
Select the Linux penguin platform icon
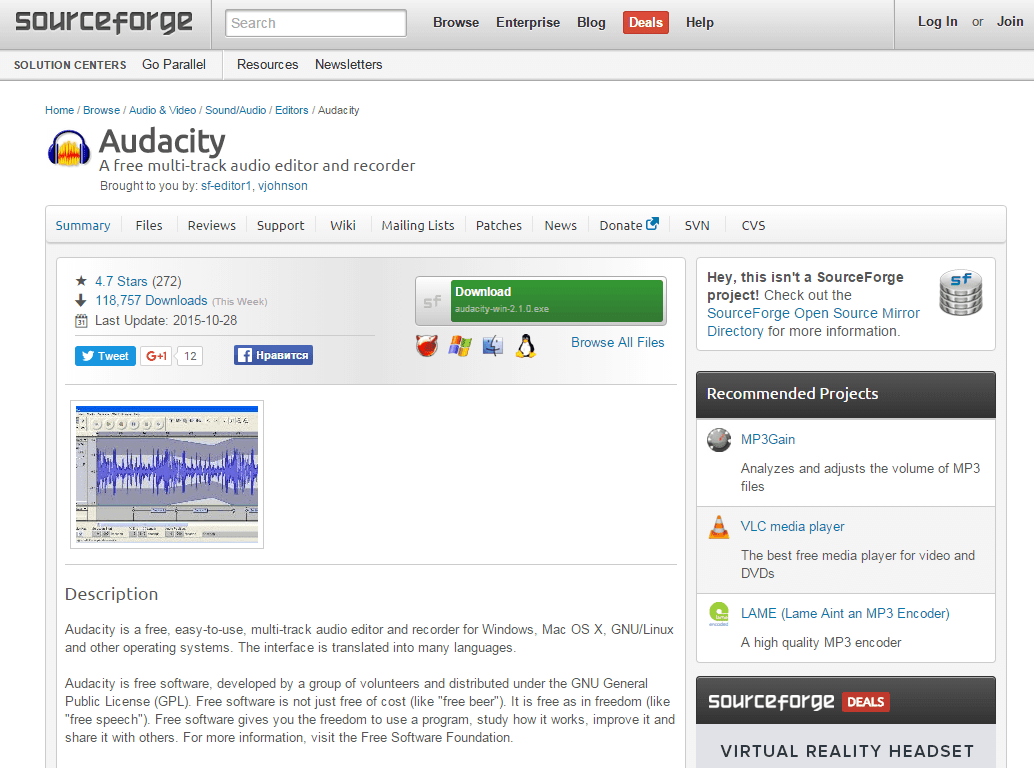pos(526,345)
